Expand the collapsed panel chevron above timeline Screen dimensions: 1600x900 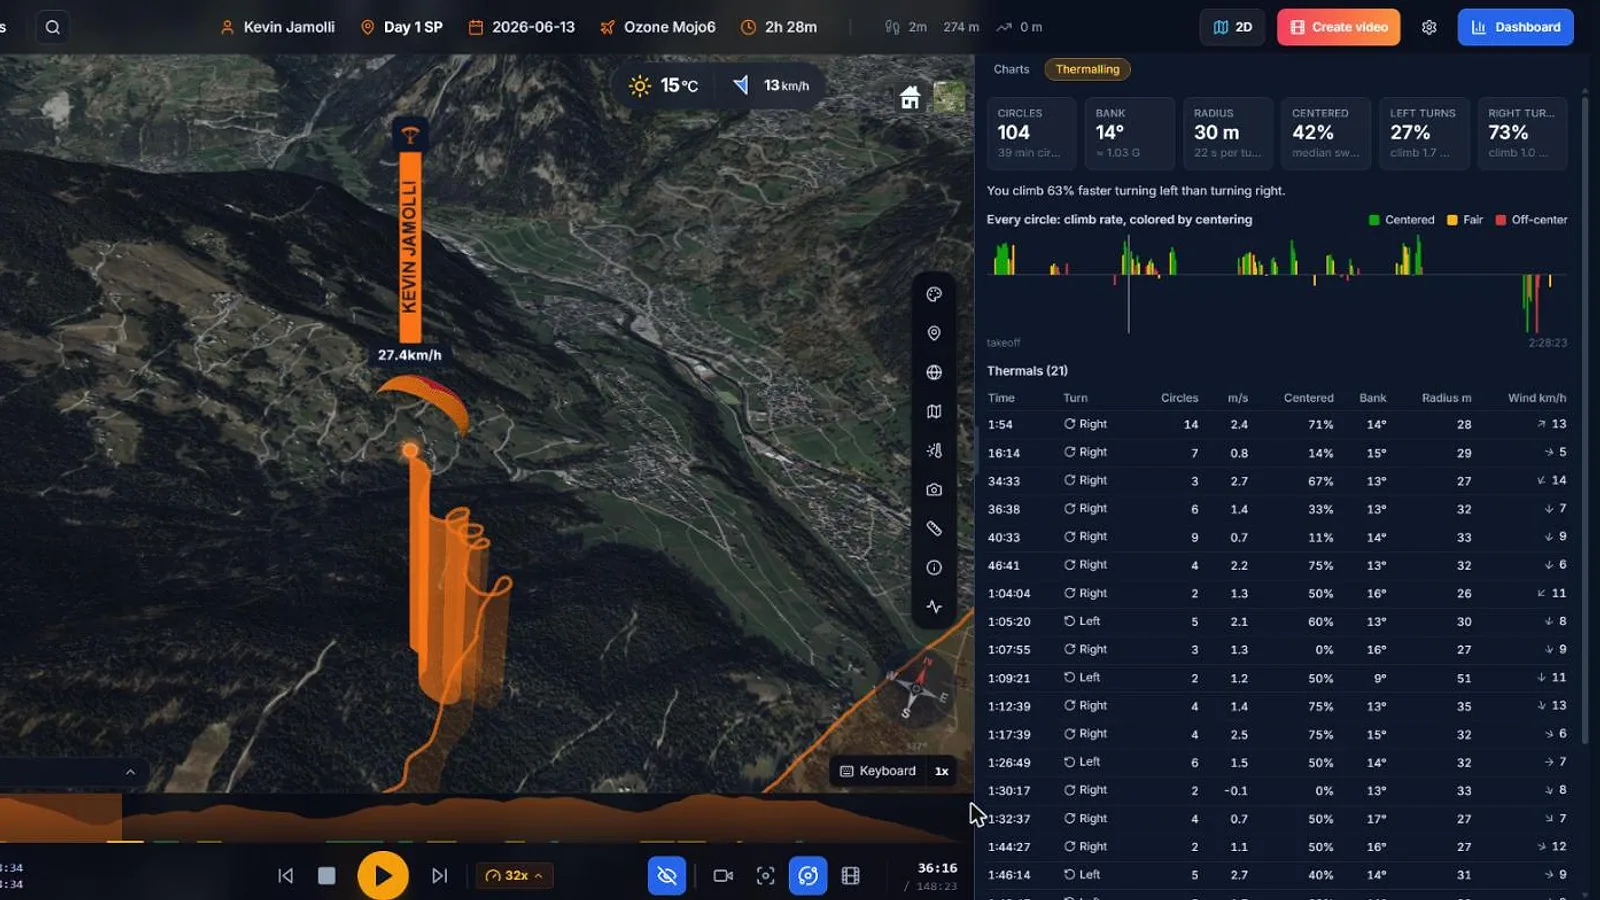[x=130, y=772]
